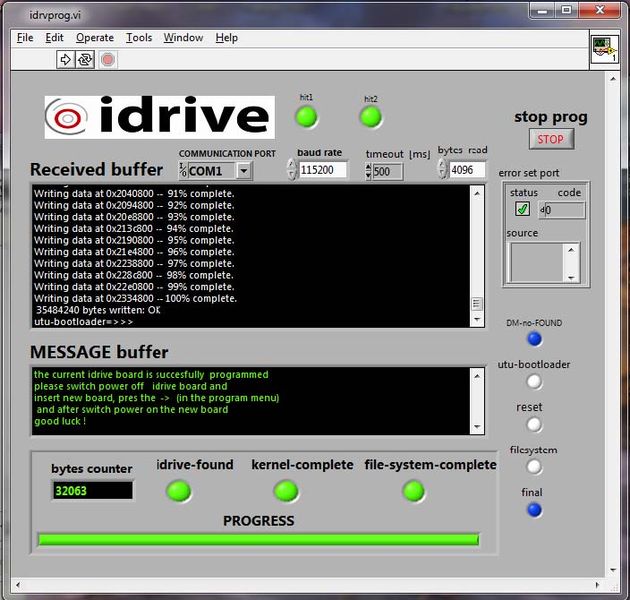Open the Operate menu
Viewport: 630px width, 600px height.
point(95,38)
